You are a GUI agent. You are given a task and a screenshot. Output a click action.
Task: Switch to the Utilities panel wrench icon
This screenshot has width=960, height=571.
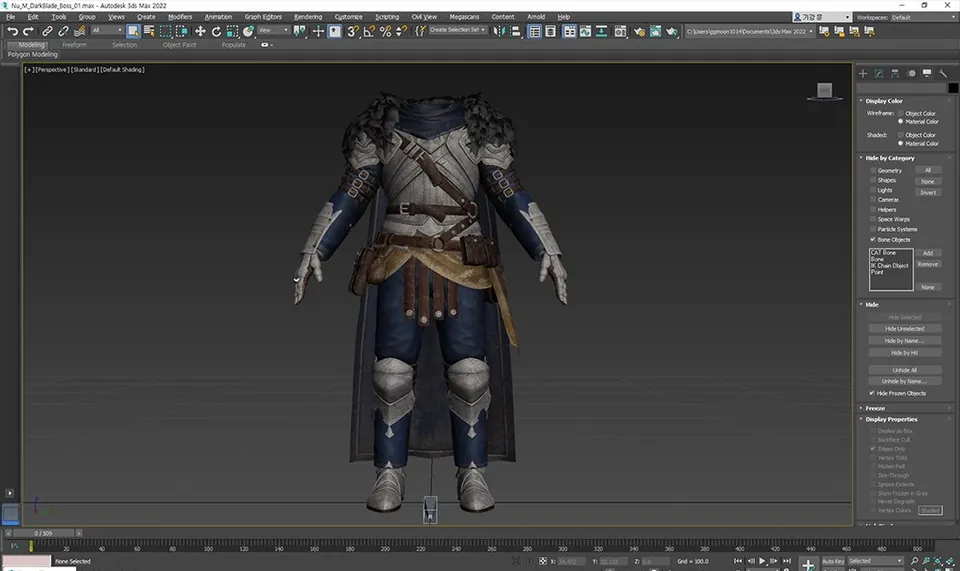click(x=943, y=73)
